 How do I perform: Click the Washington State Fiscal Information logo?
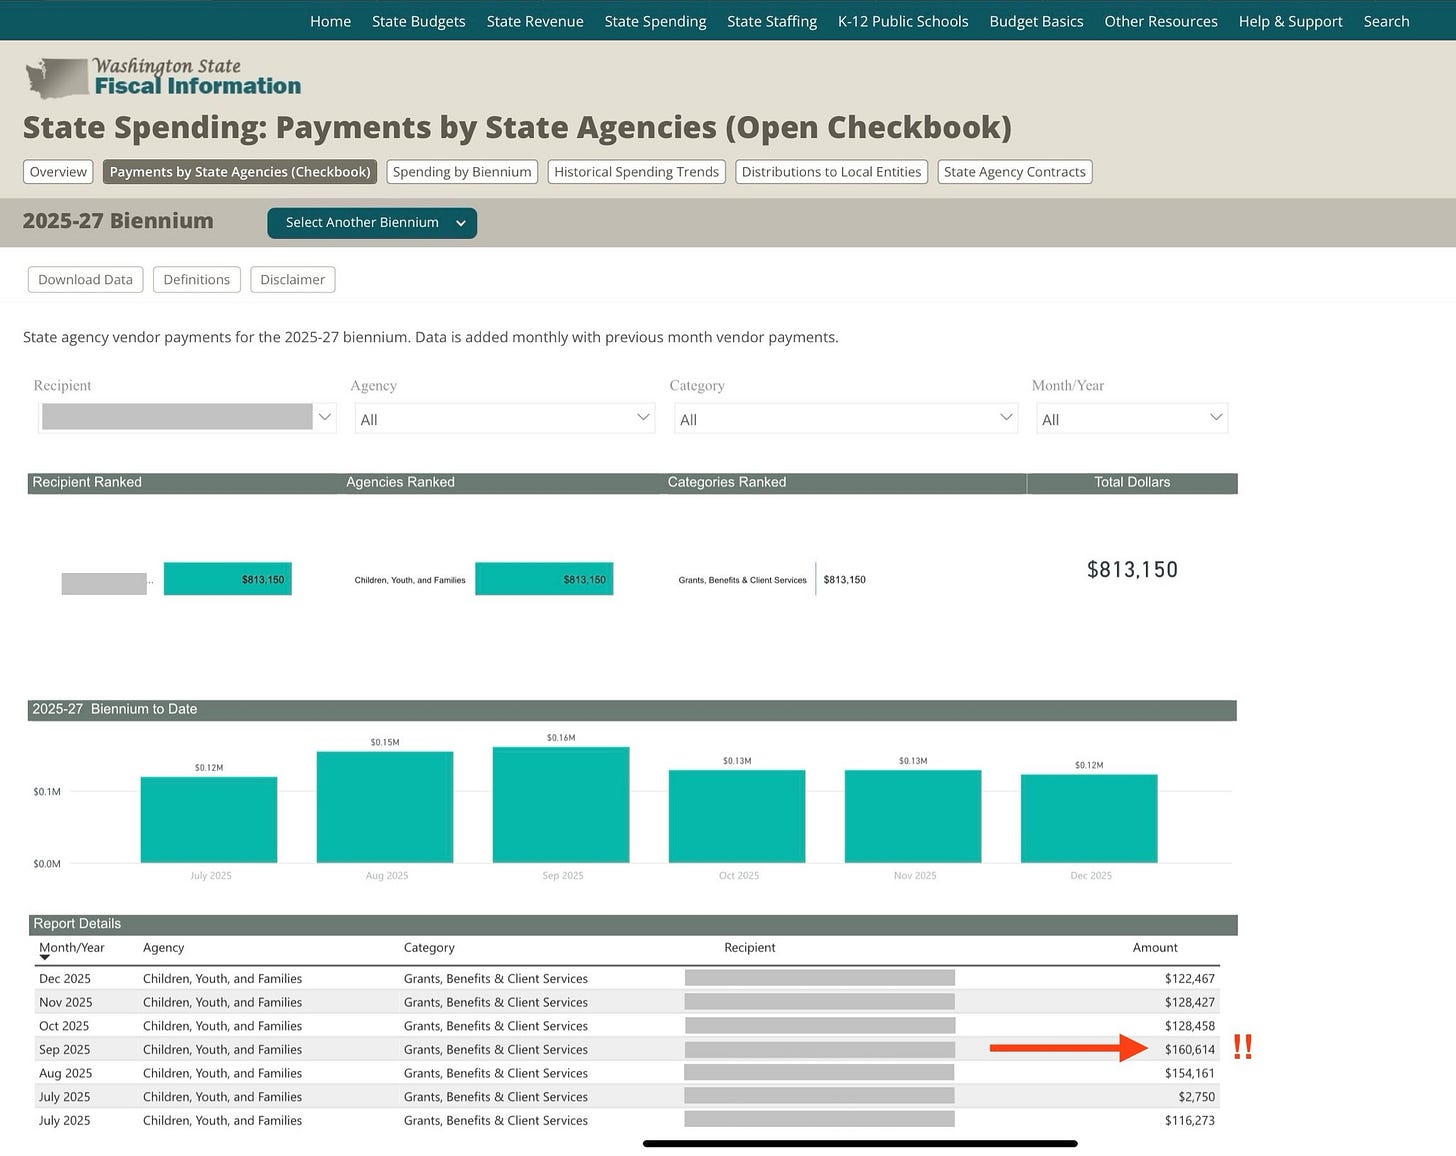pyautogui.click(x=163, y=77)
